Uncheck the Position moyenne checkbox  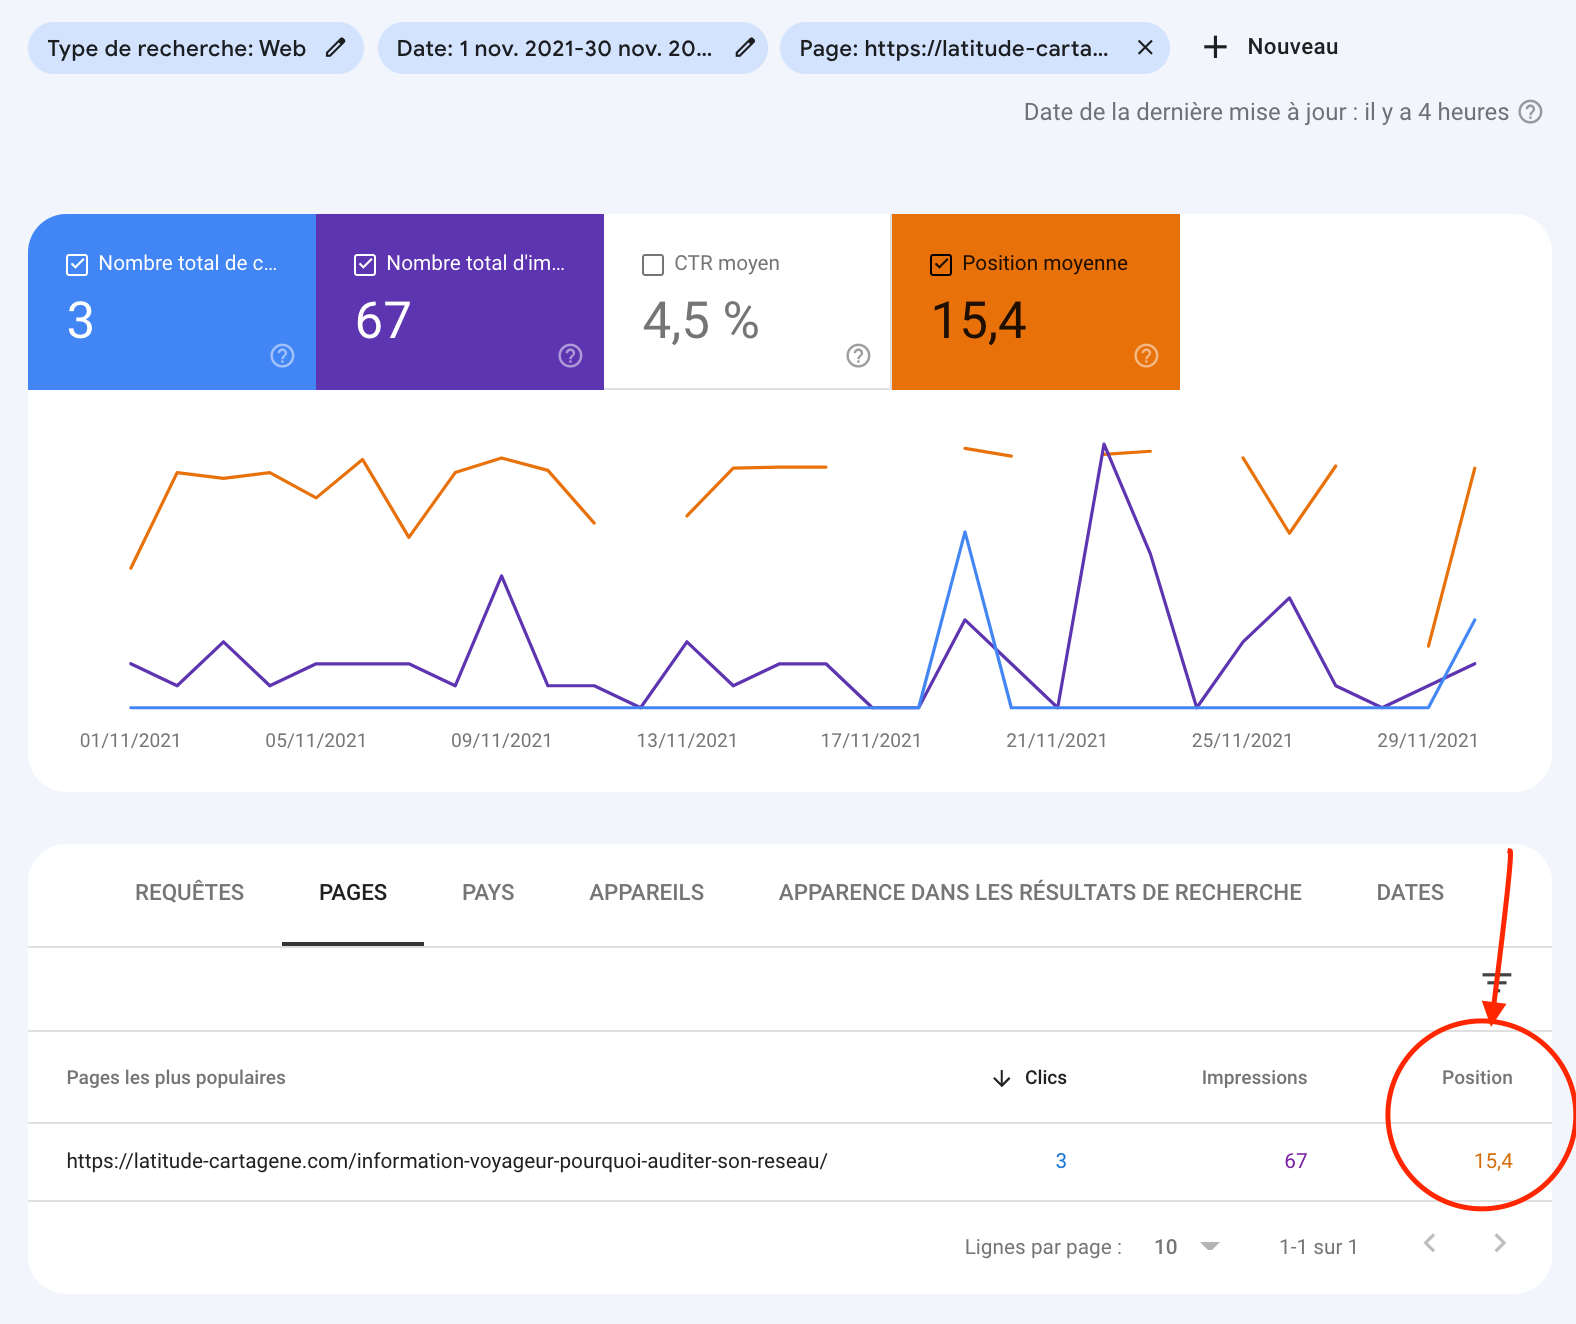point(941,264)
